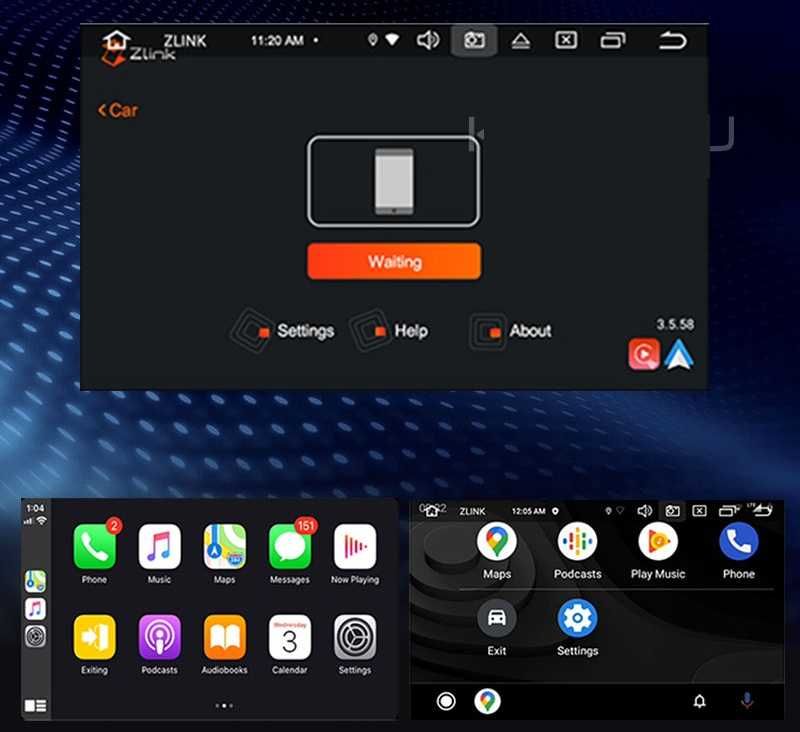Screen dimensions: 800x732
Task: Click the orange Waiting button
Action: coord(394,261)
